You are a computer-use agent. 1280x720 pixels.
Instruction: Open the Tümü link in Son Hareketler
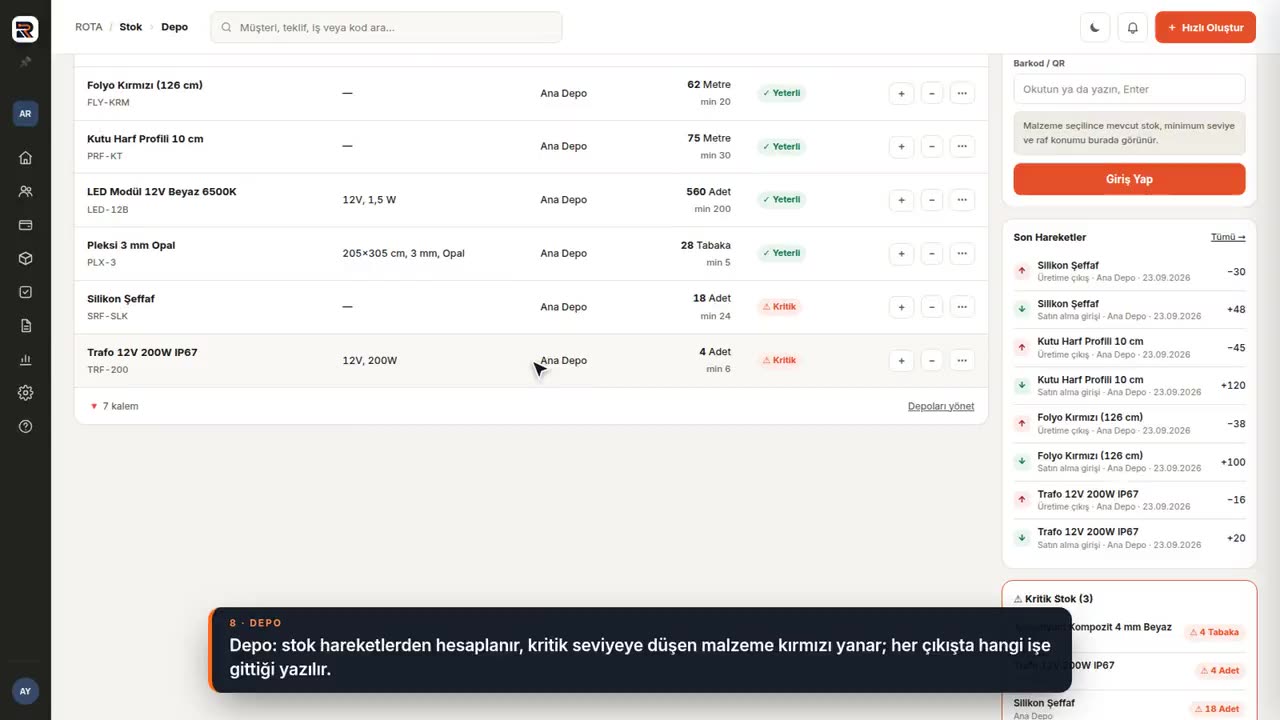pyautogui.click(x=1228, y=237)
